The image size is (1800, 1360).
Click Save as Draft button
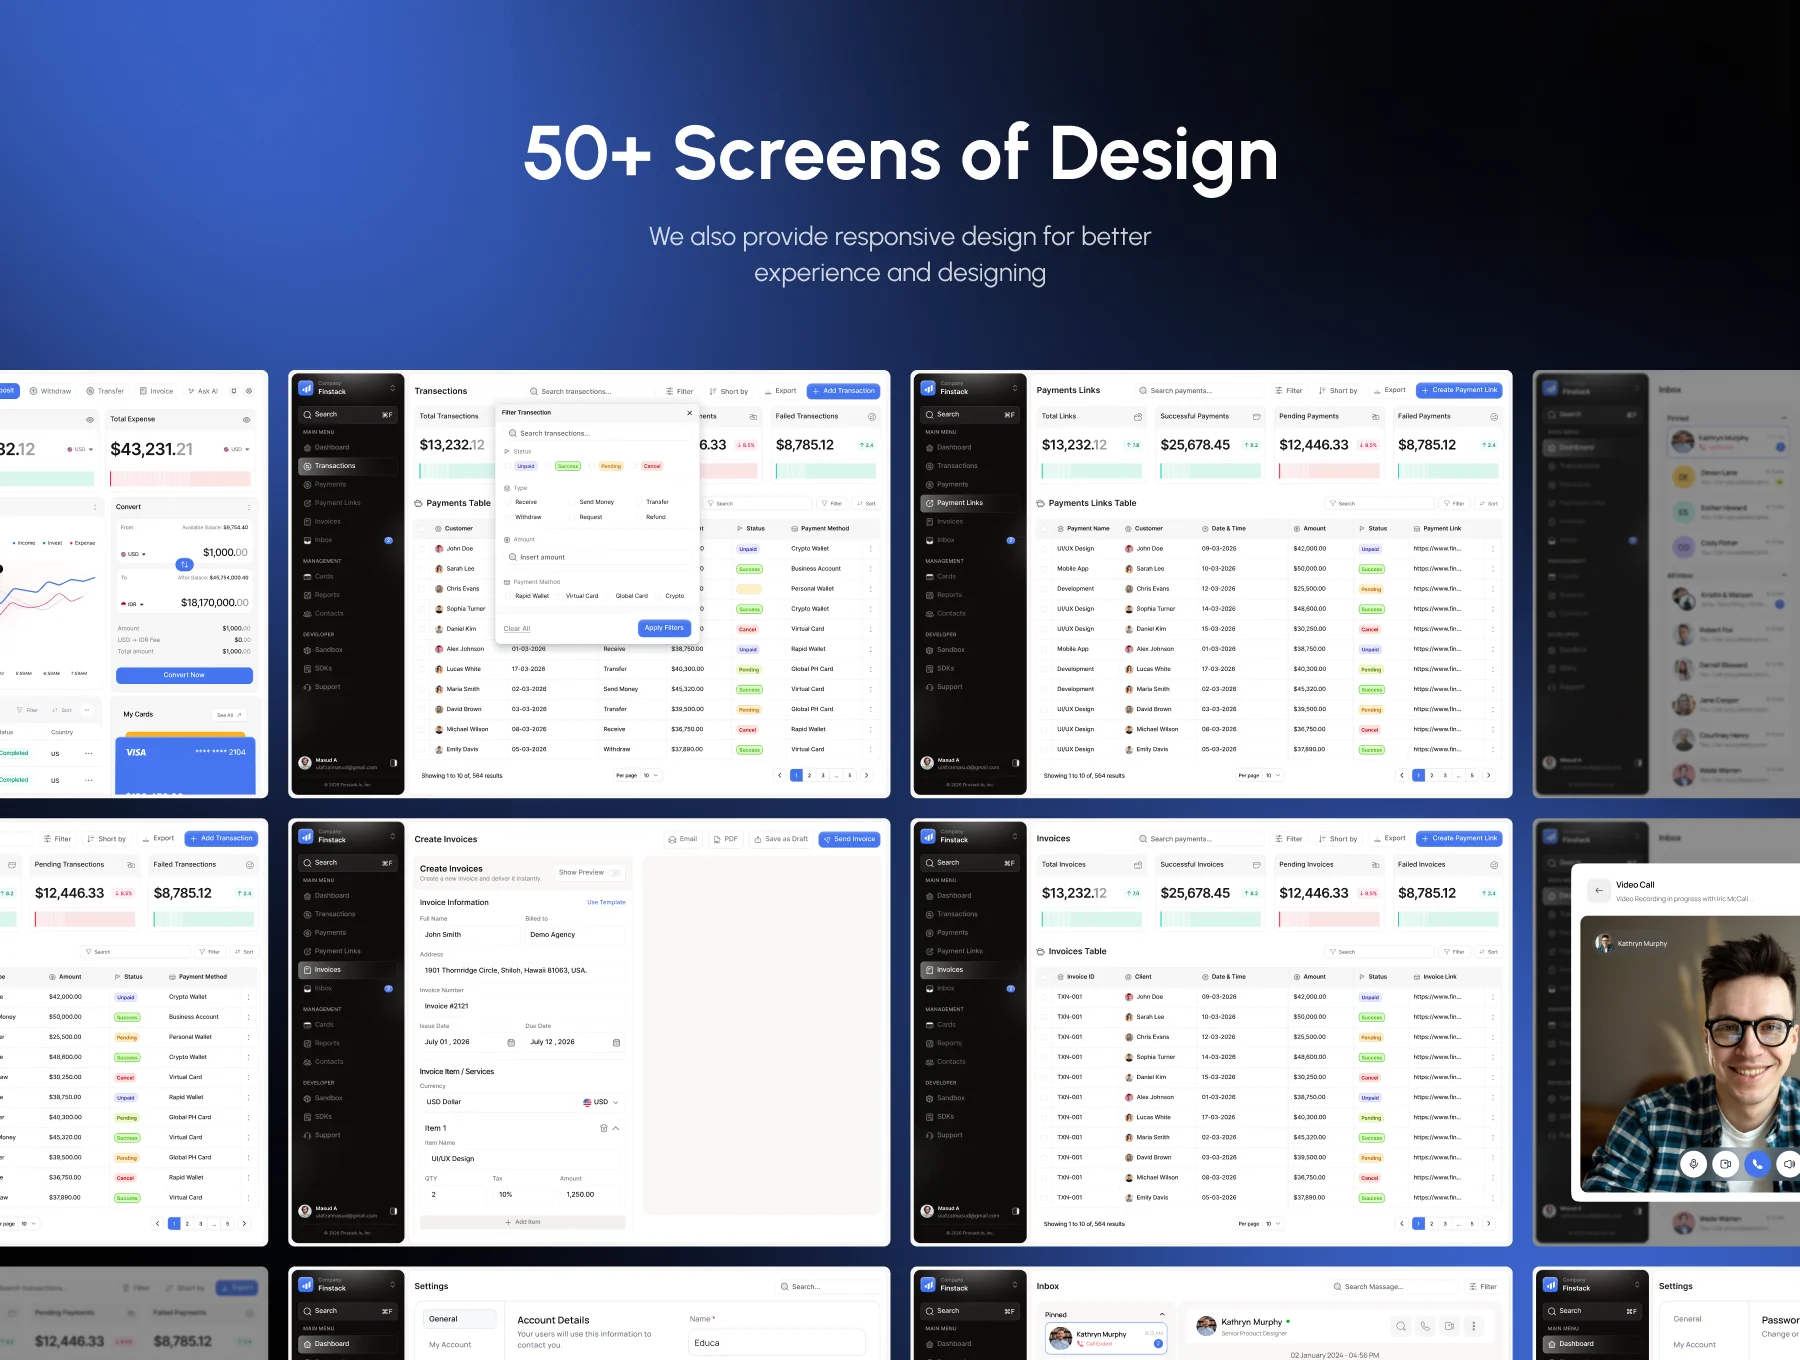(781, 839)
